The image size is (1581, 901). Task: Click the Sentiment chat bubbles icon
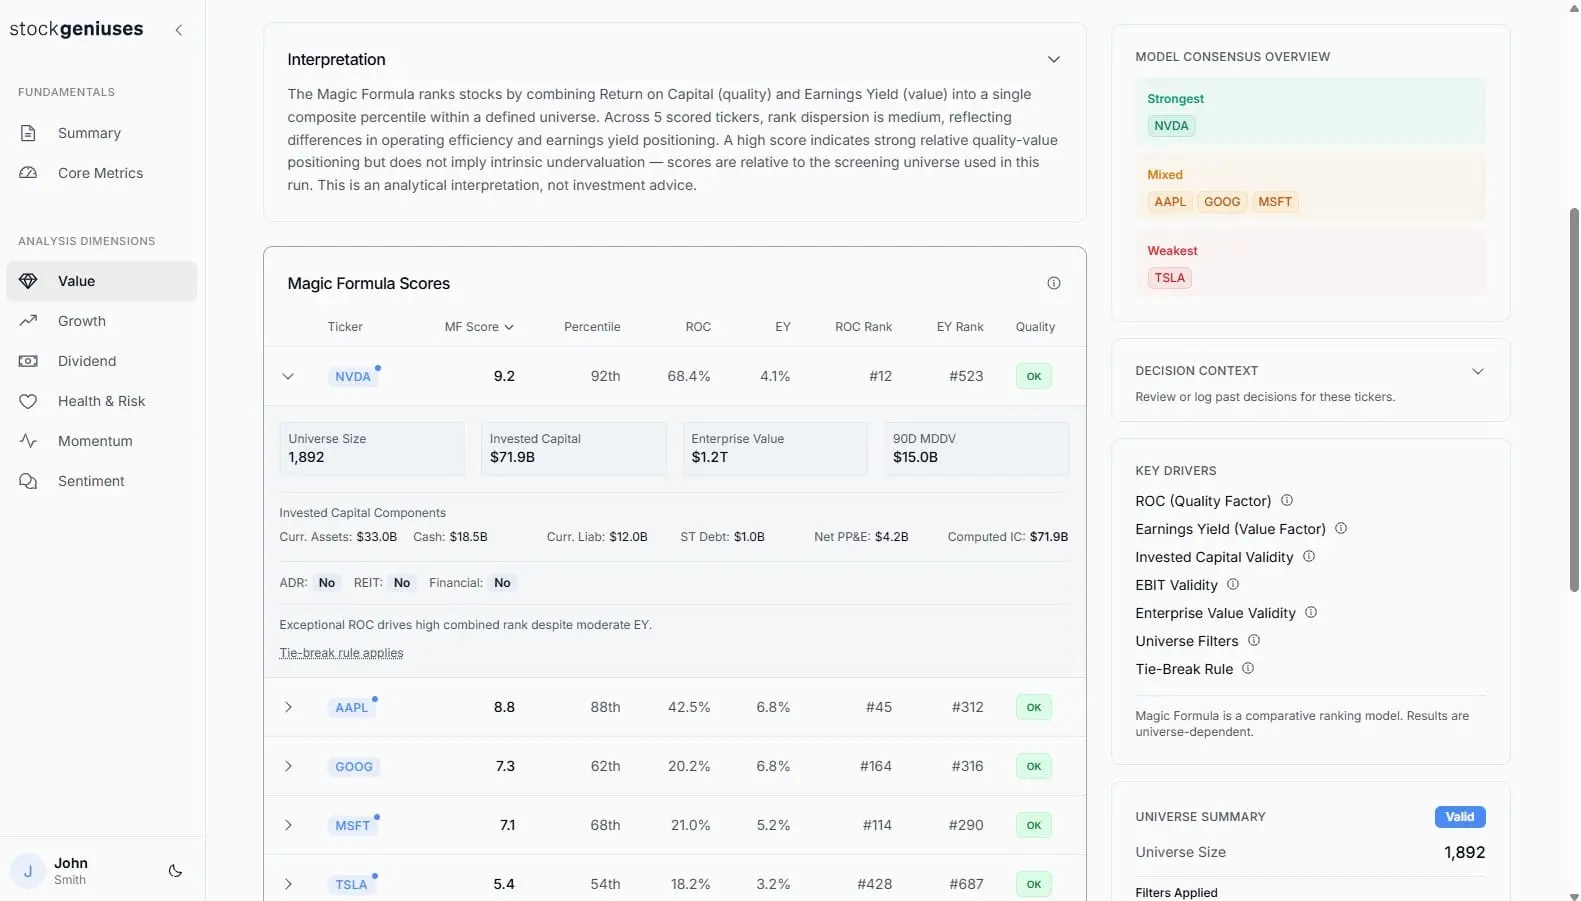click(x=28, y=481)
